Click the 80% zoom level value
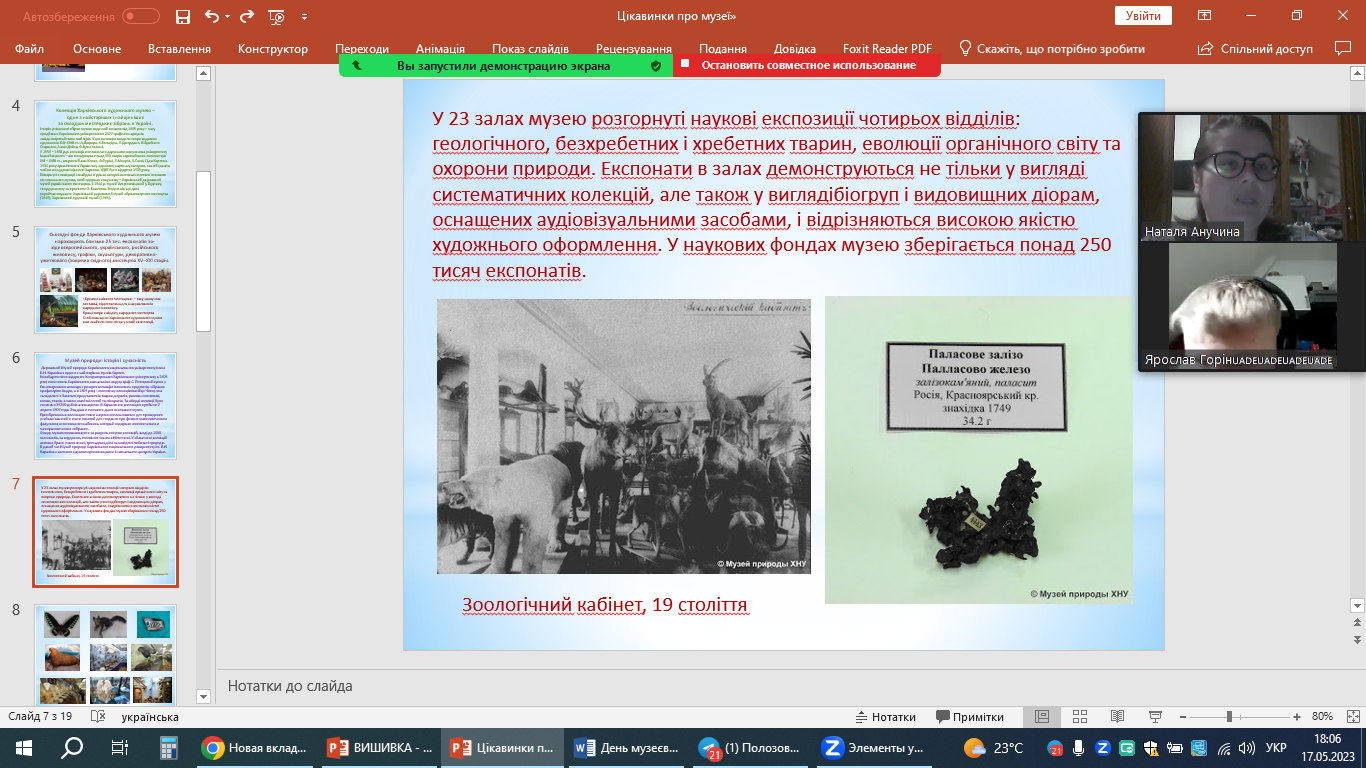This screenshot has width=1366, height=768. 1322,717
